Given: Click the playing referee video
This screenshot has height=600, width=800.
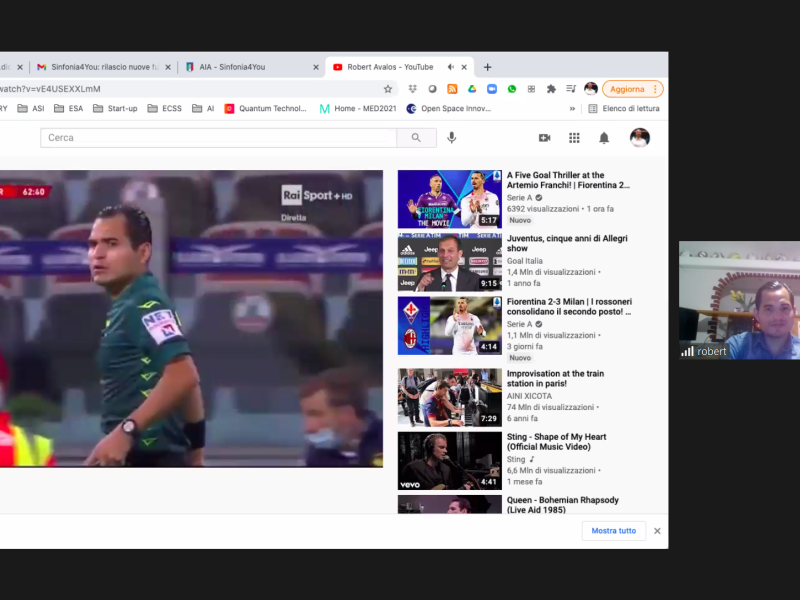Looking at the screenshot, I should point(191,318).
